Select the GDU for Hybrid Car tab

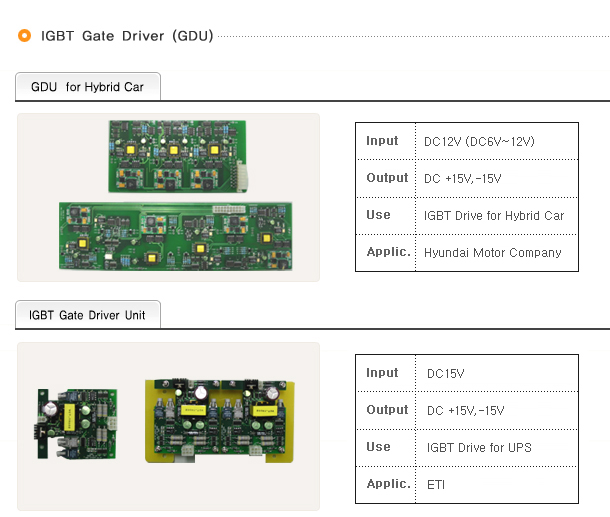click(88, 86)
